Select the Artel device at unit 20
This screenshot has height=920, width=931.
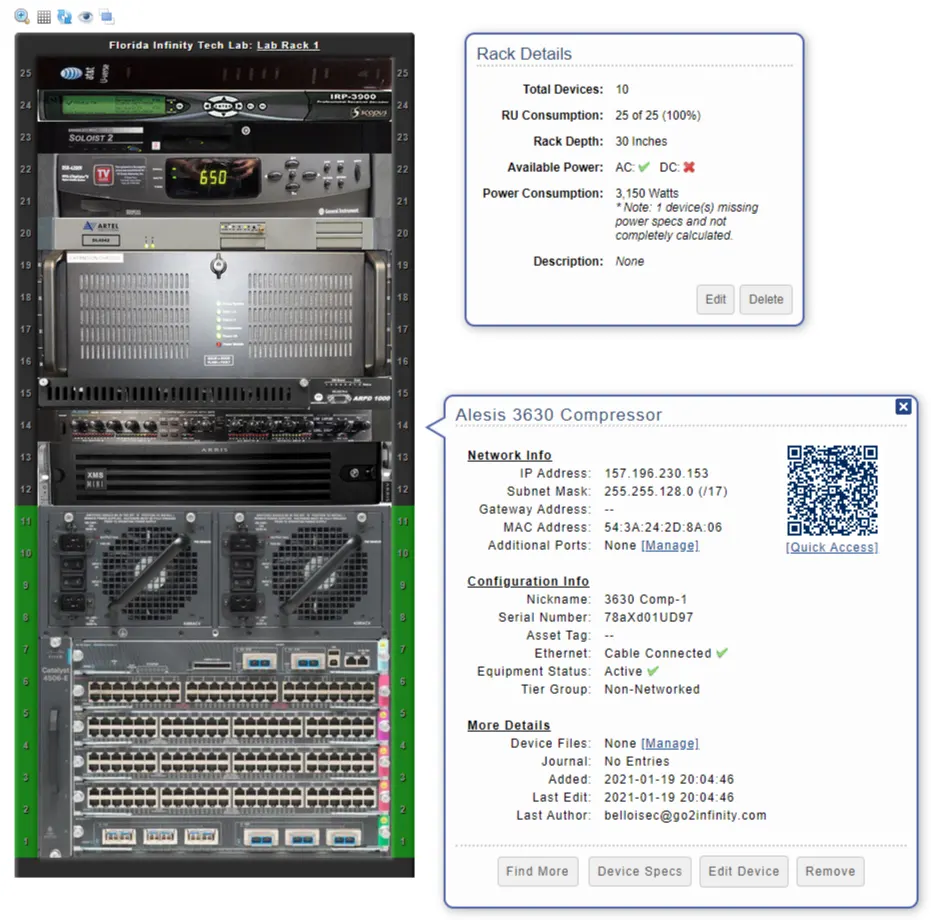click(214, 233)
